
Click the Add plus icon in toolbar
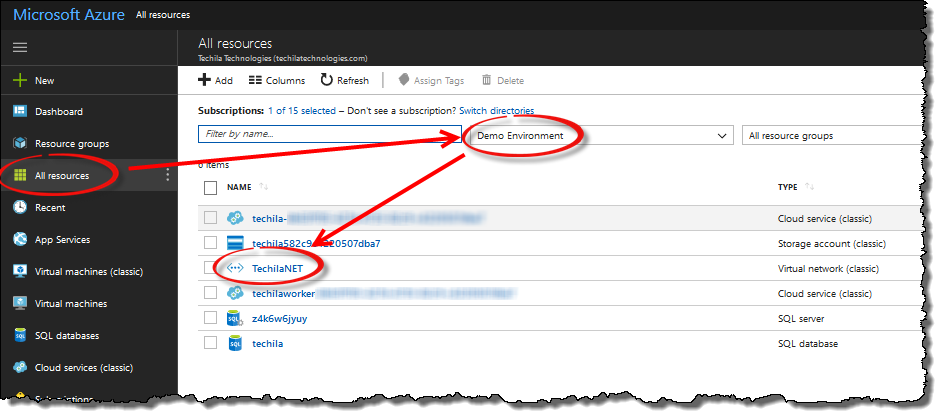pos(204,80)
